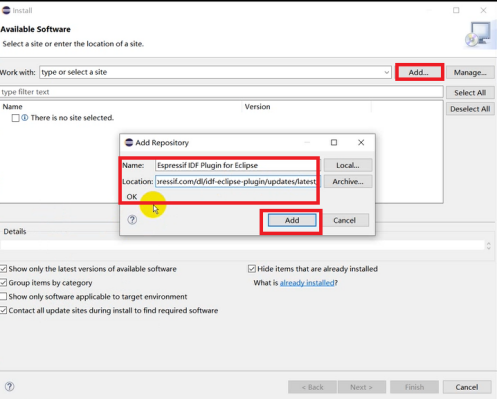Click the Eclipse icon in Add Repository title
The height and width of the screenshot is (400, 498).
[x=129, y=143]
